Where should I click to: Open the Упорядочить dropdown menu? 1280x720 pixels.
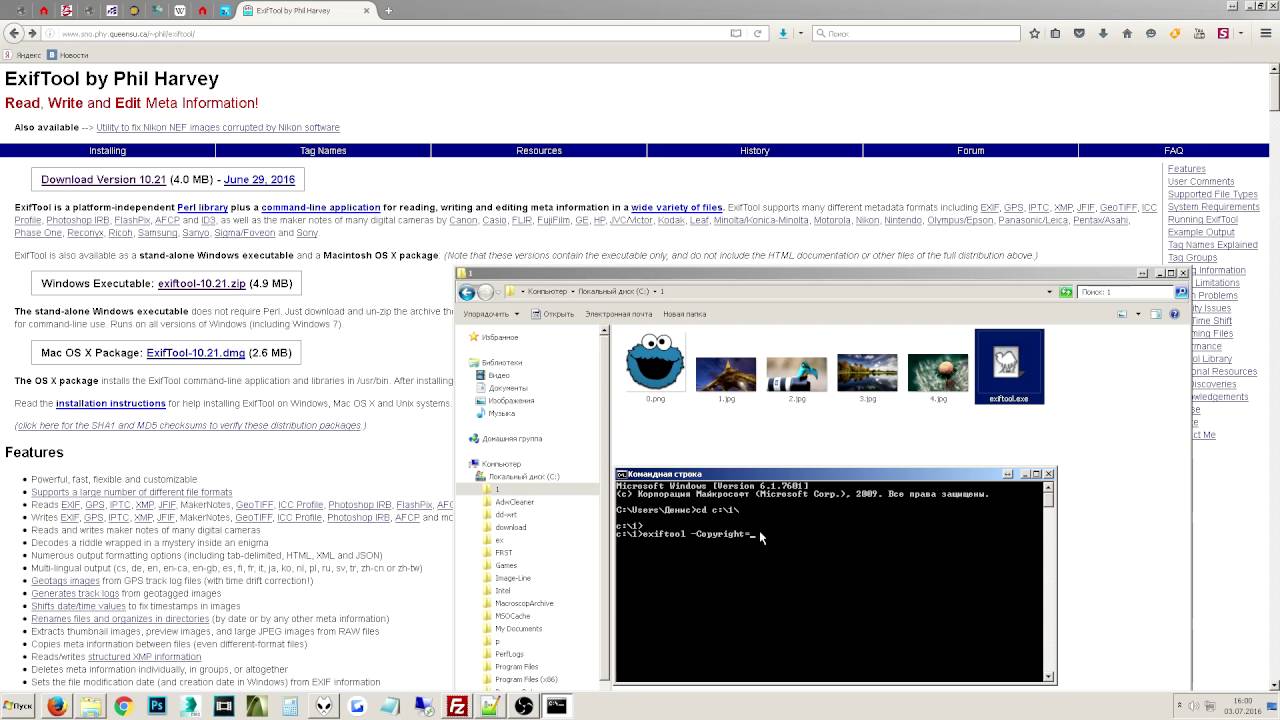coord(491,314)
